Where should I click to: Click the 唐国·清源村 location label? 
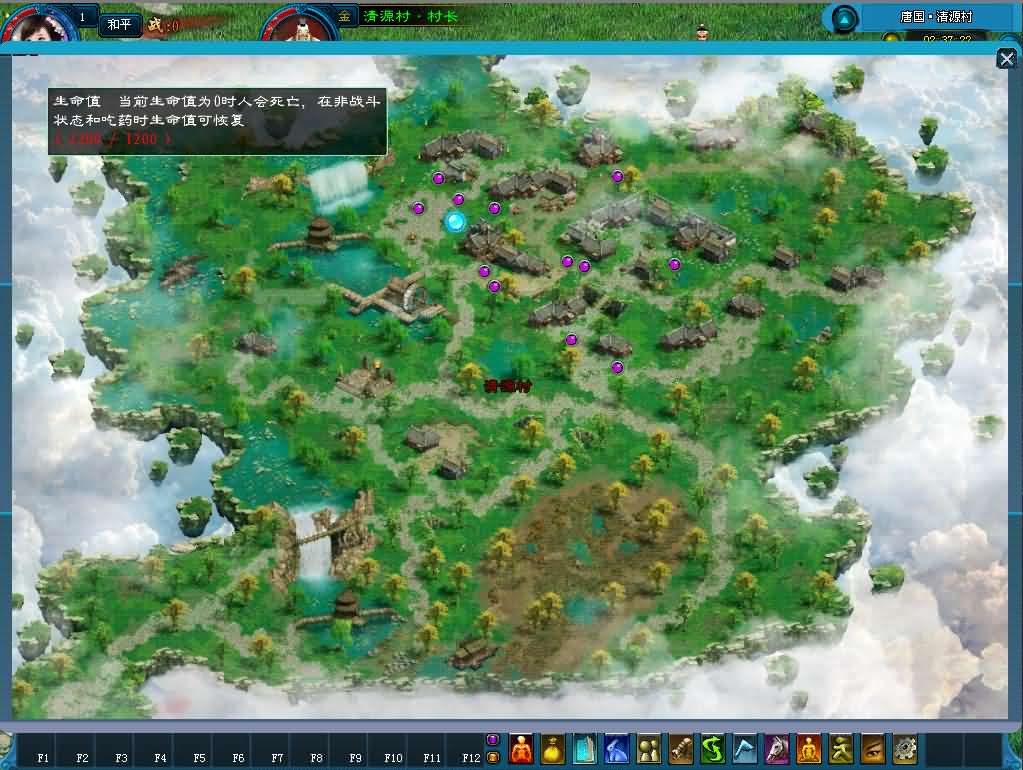tap(936, 17)
